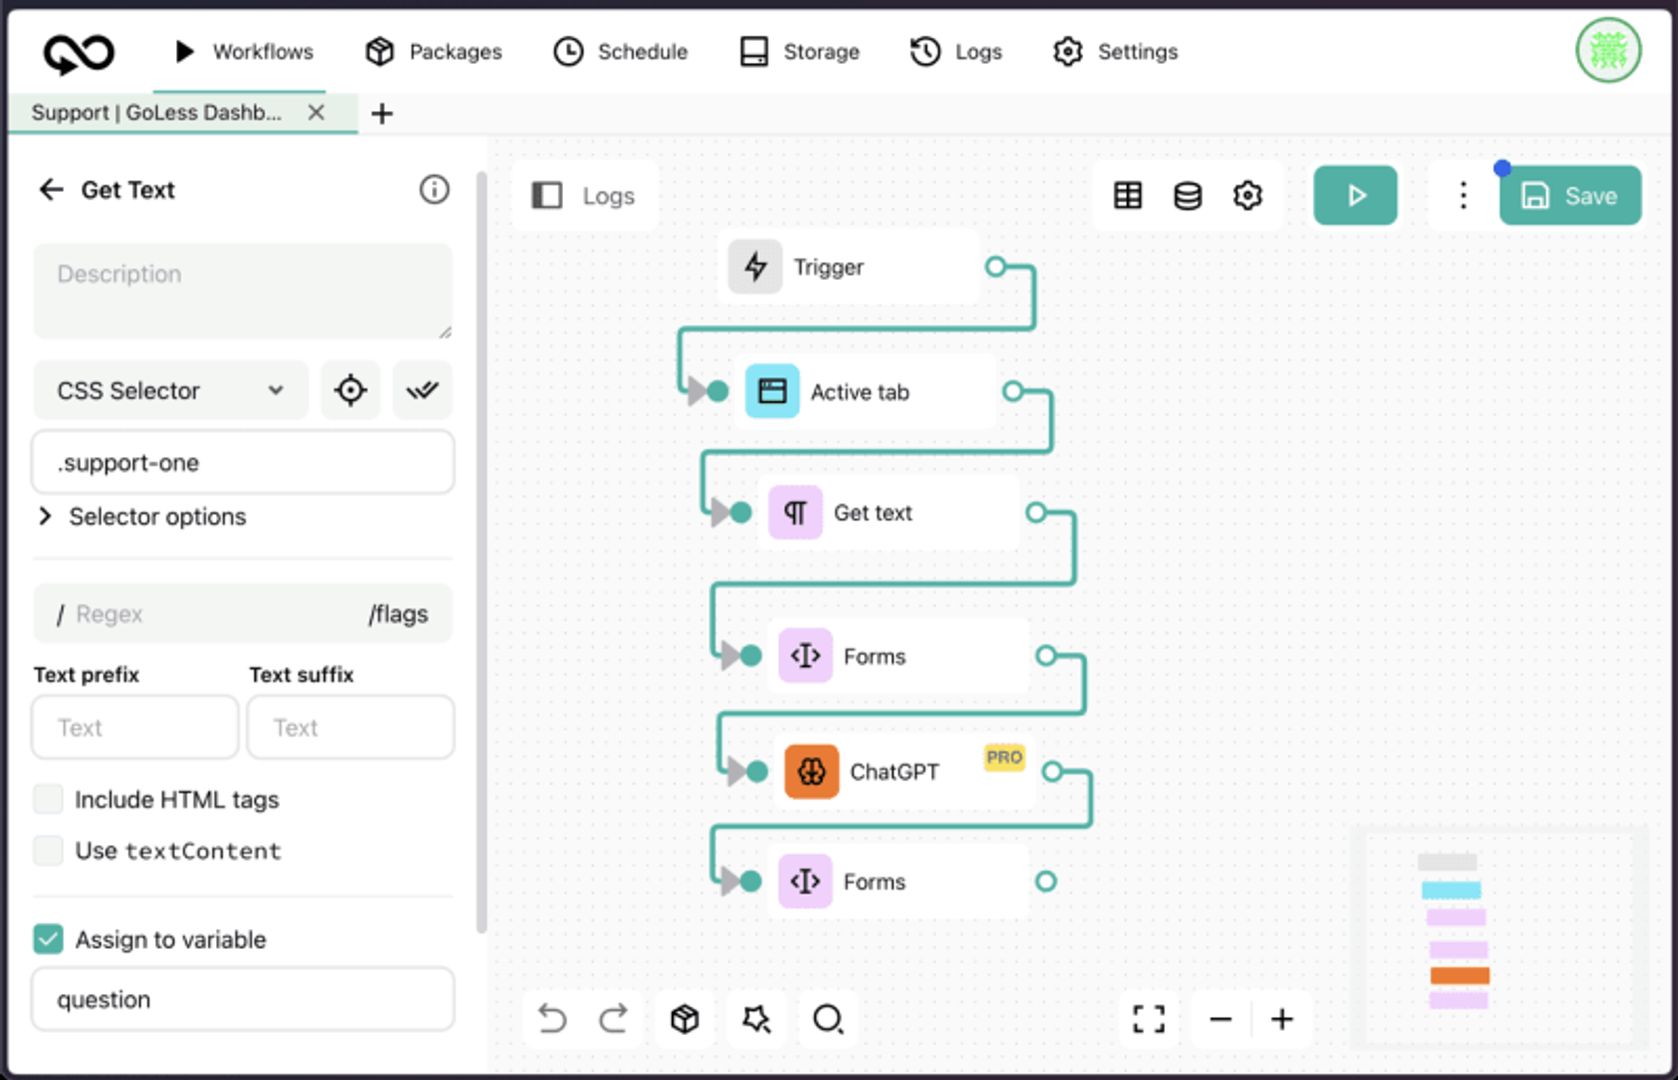This screenshot has width=1678, height=1080.
Task: Open the Workflows menu
Action: click(243, 51)
